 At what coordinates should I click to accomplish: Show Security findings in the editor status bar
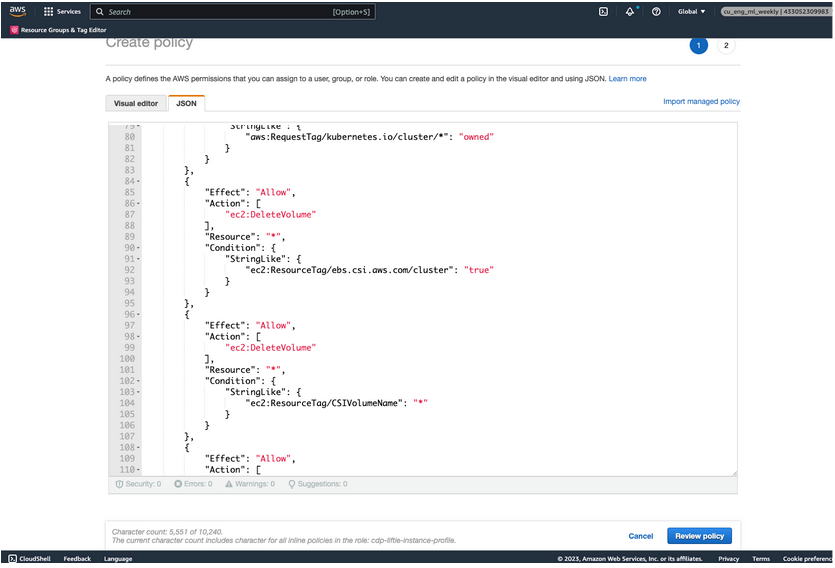pyautogui.click(x=138, y=484)
